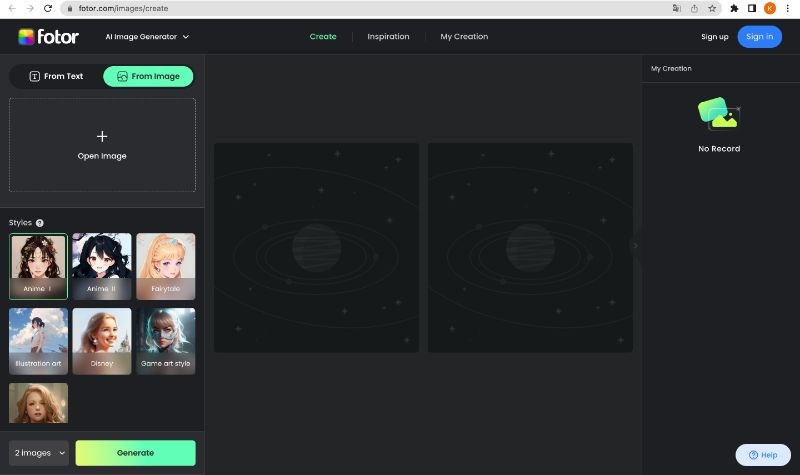Go to the Create tab

323,37
